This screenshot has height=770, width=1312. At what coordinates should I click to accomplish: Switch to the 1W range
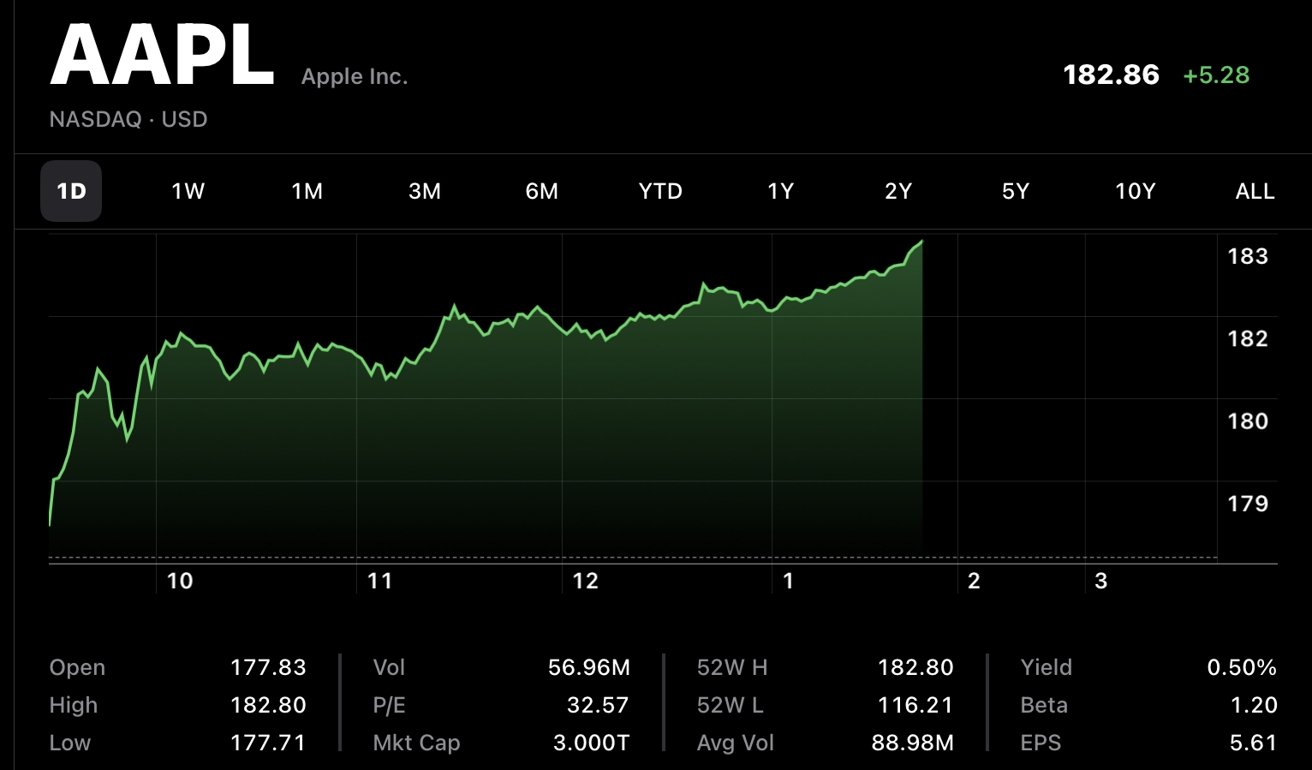point(188,191)
